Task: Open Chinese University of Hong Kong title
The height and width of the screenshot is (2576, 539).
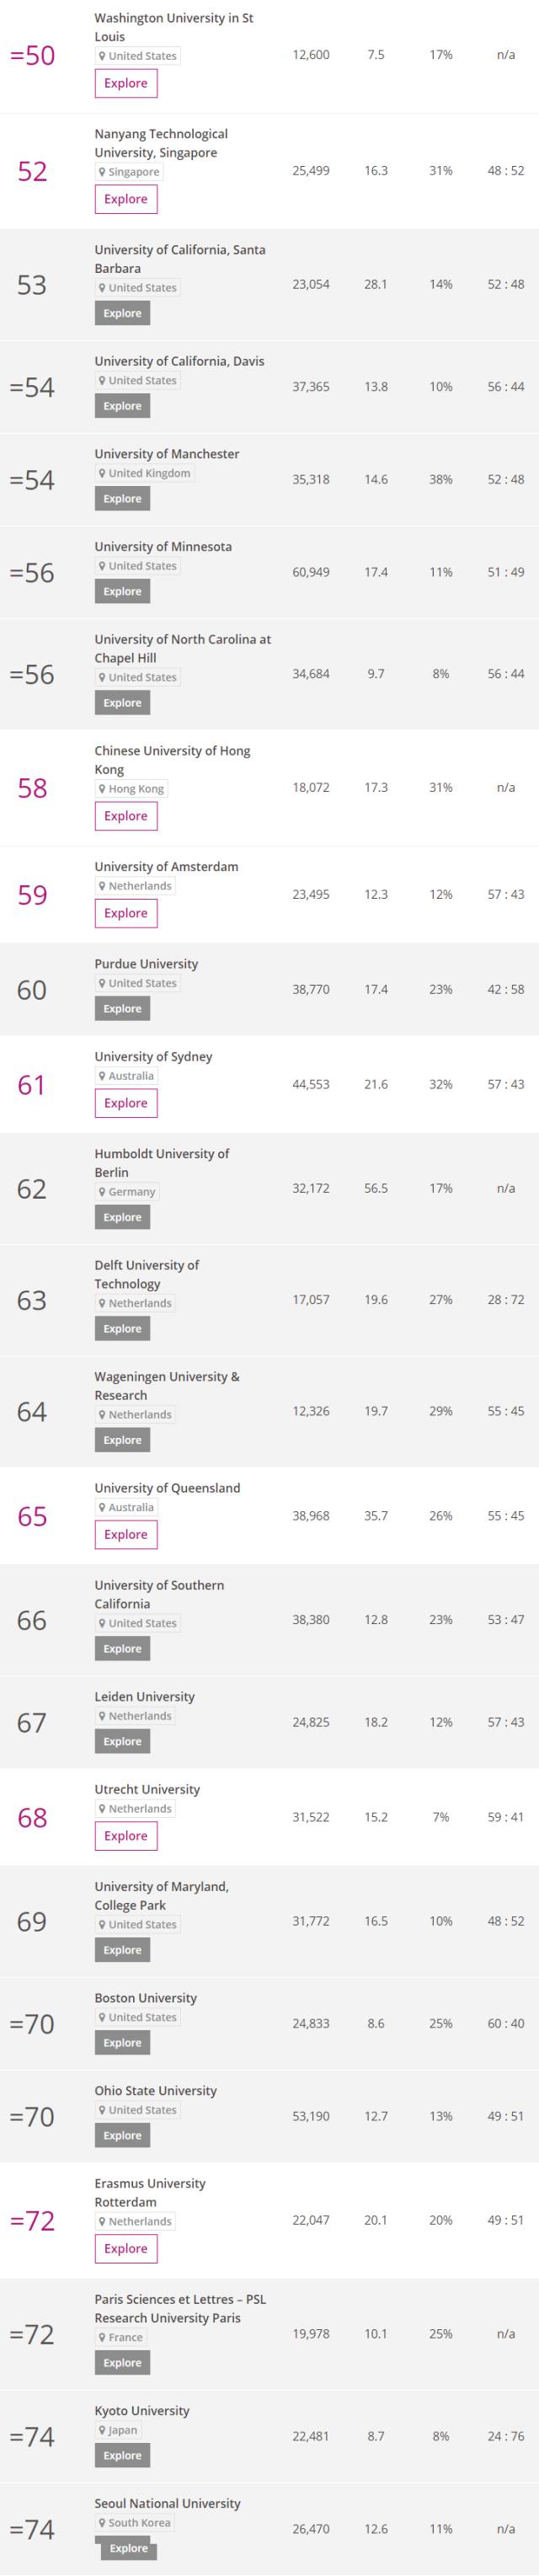Action: click(x=172, y=760)
